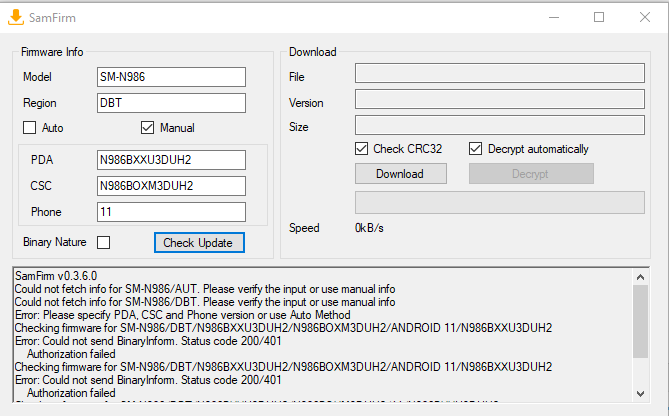Click the download progress bar
Image resolution: width=669 pixels, height=416 pixels.
coord(500,202)
